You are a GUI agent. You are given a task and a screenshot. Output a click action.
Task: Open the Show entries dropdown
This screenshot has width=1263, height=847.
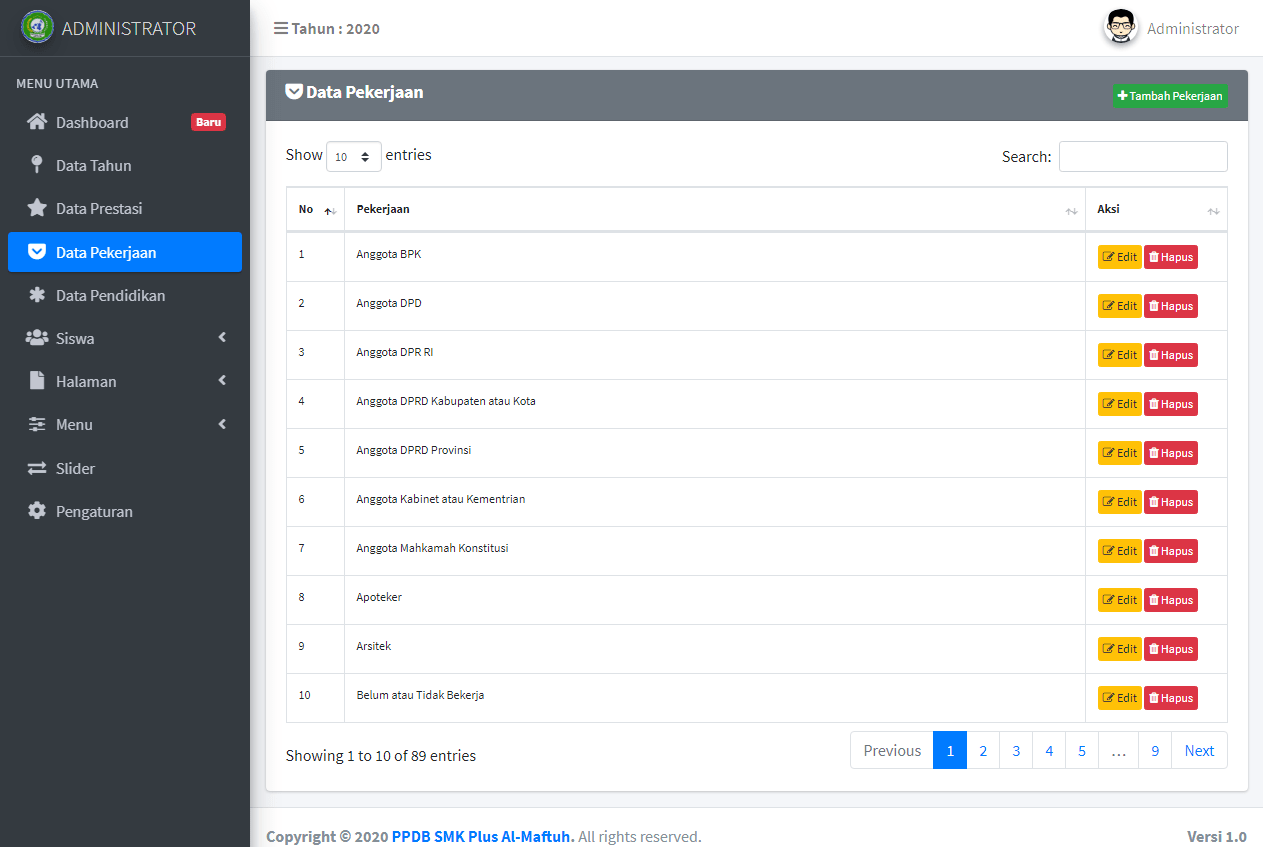click(x=354, y=156)
